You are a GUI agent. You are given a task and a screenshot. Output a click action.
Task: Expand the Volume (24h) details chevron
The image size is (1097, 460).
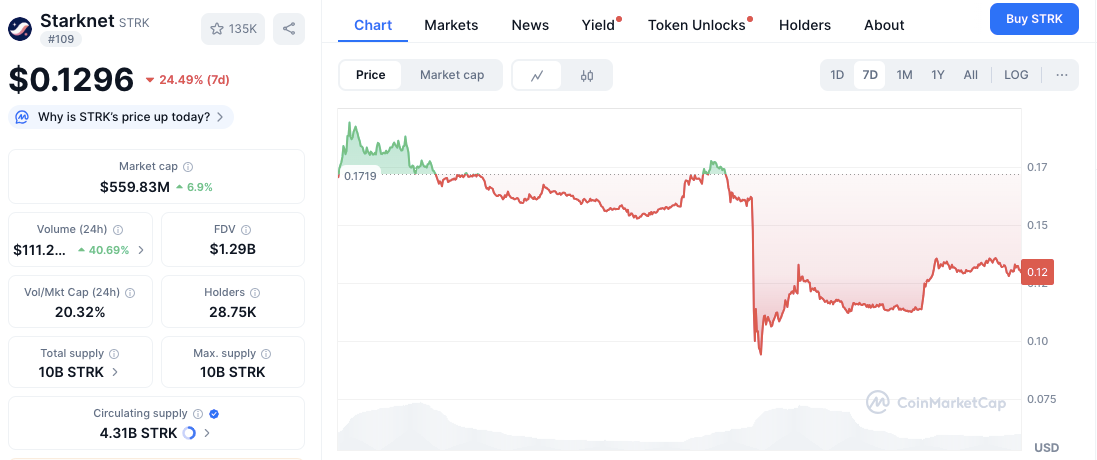coord(140,250)
